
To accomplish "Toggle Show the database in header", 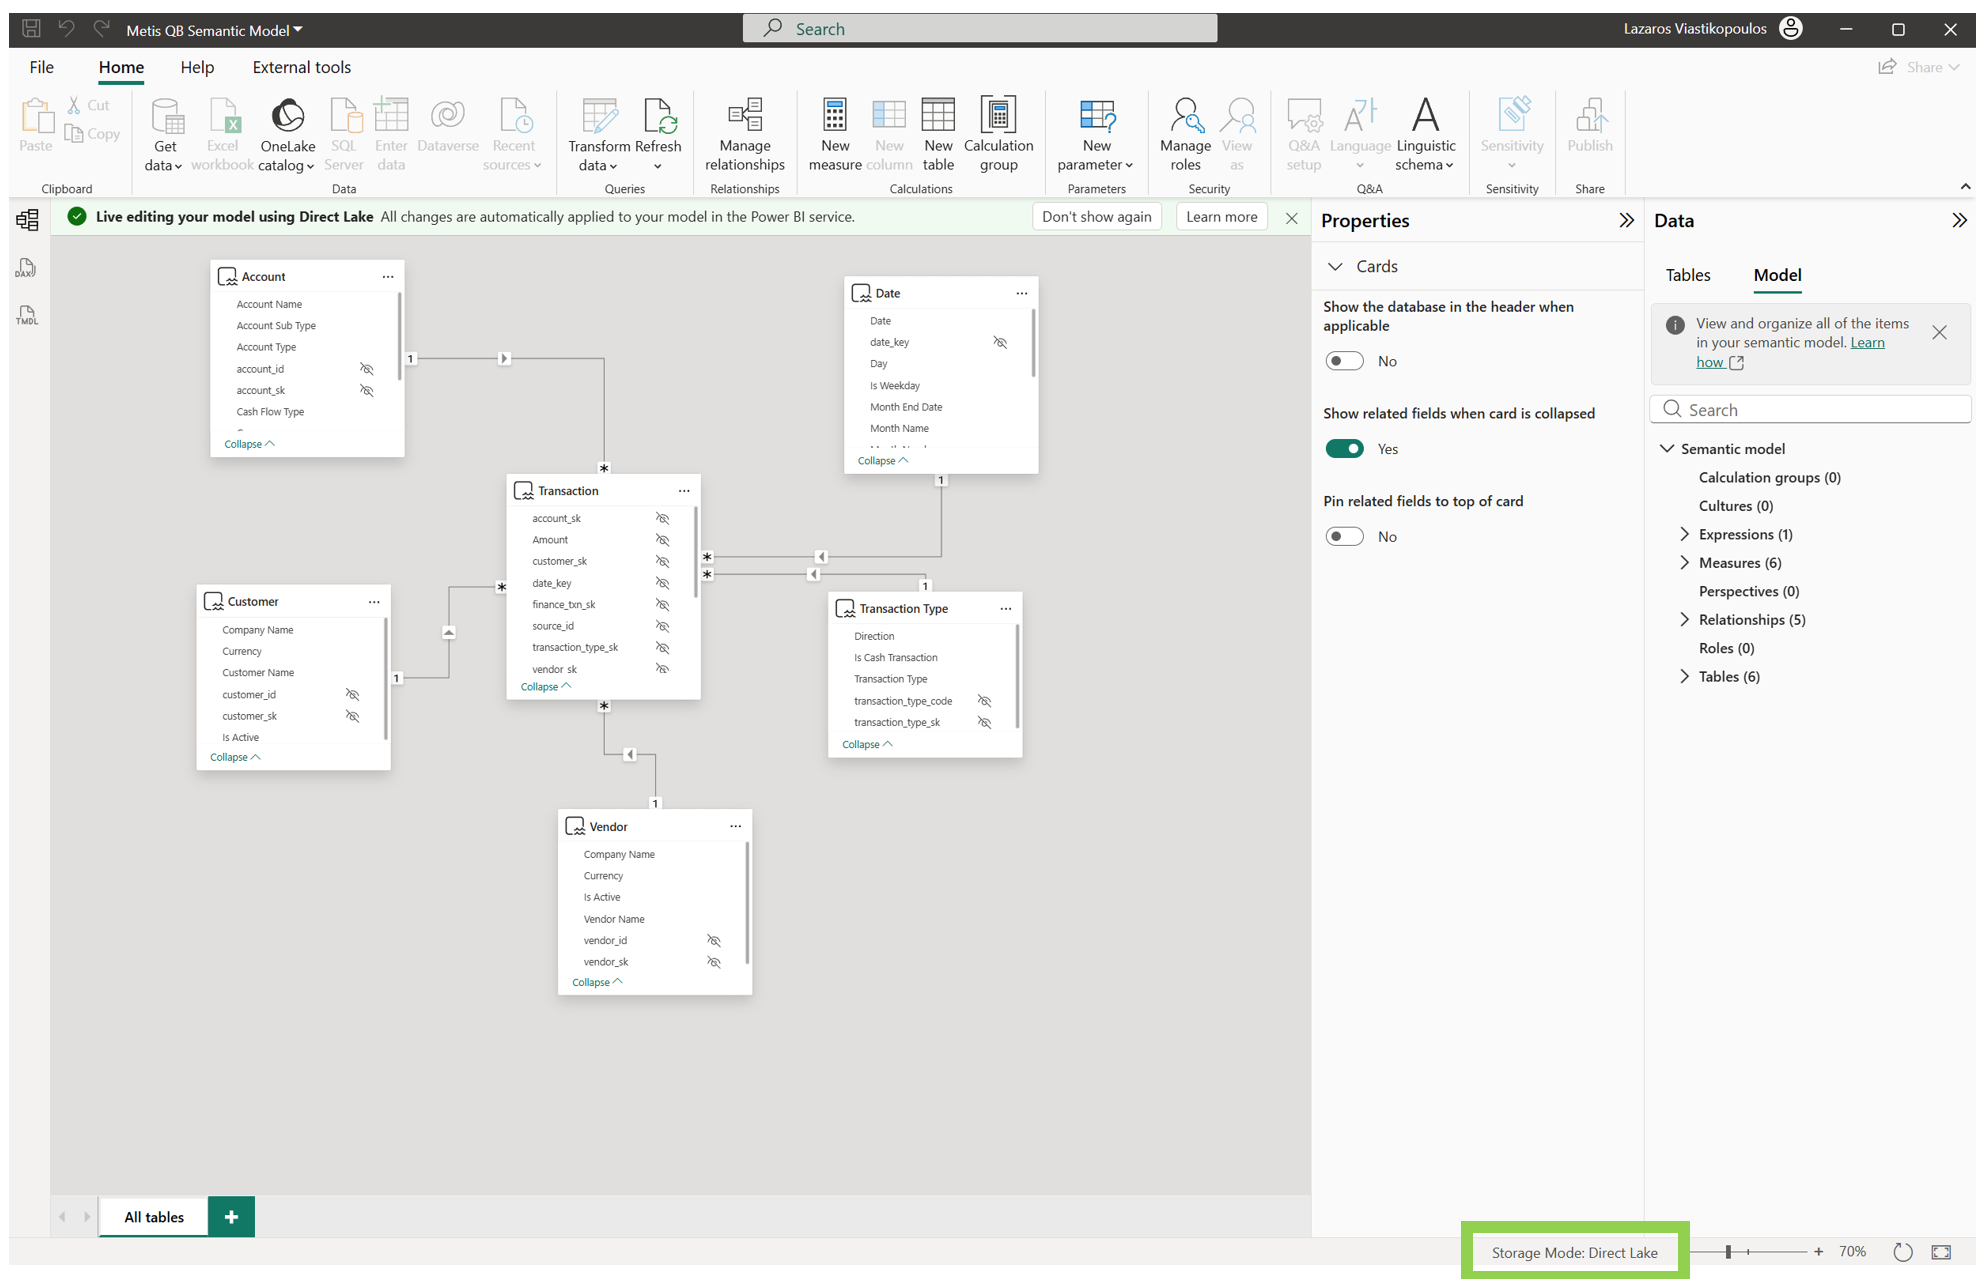I will point(1344,361).
